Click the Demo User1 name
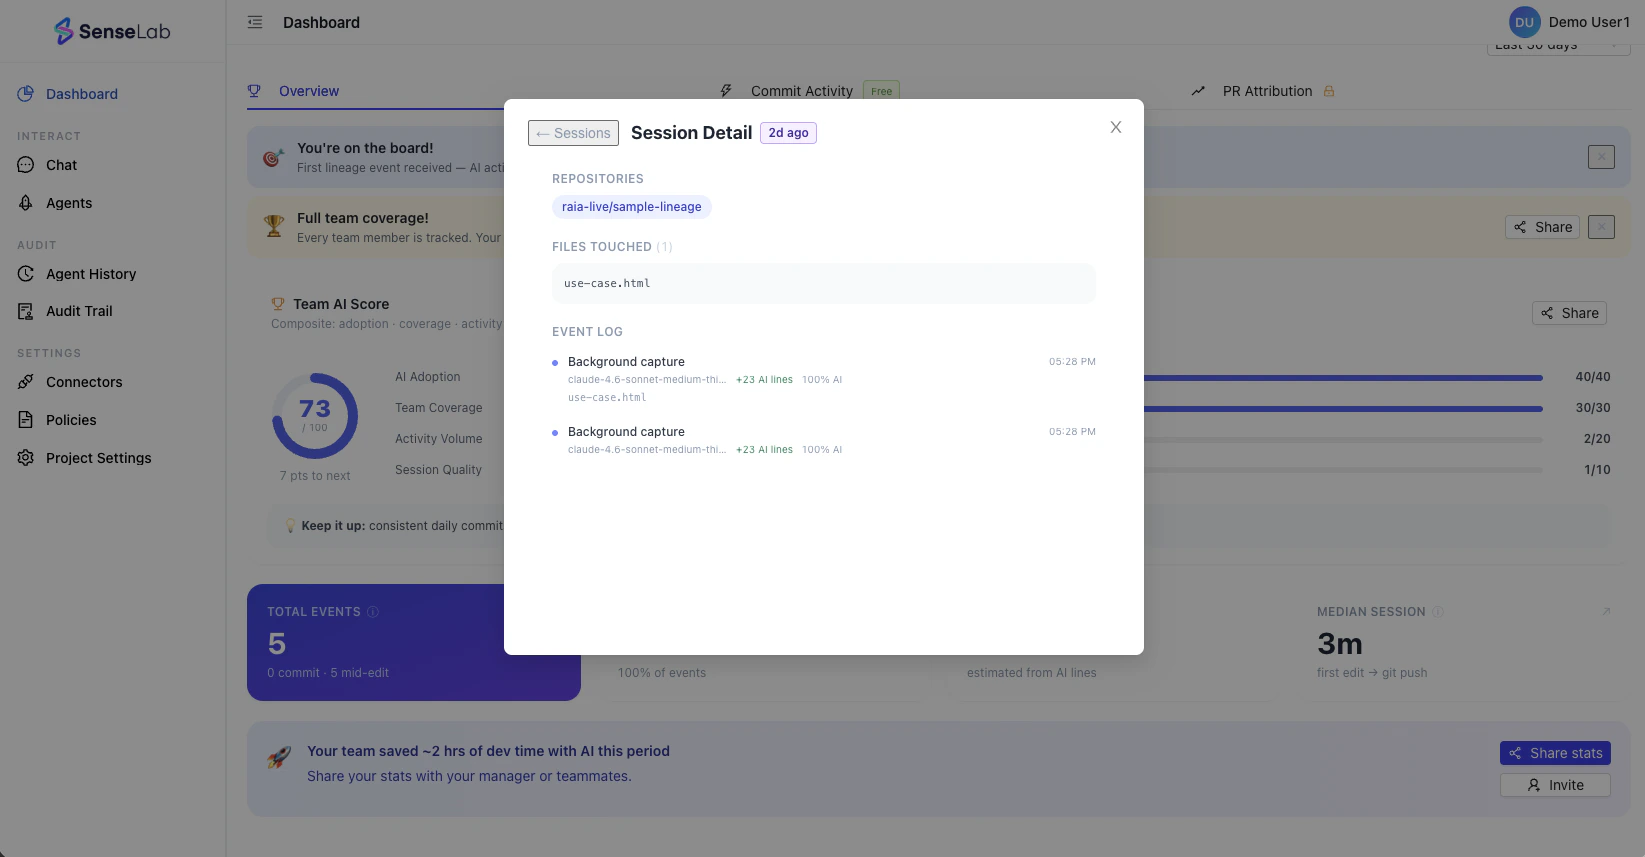The image size is (1645, 857). click(1589, 22)
